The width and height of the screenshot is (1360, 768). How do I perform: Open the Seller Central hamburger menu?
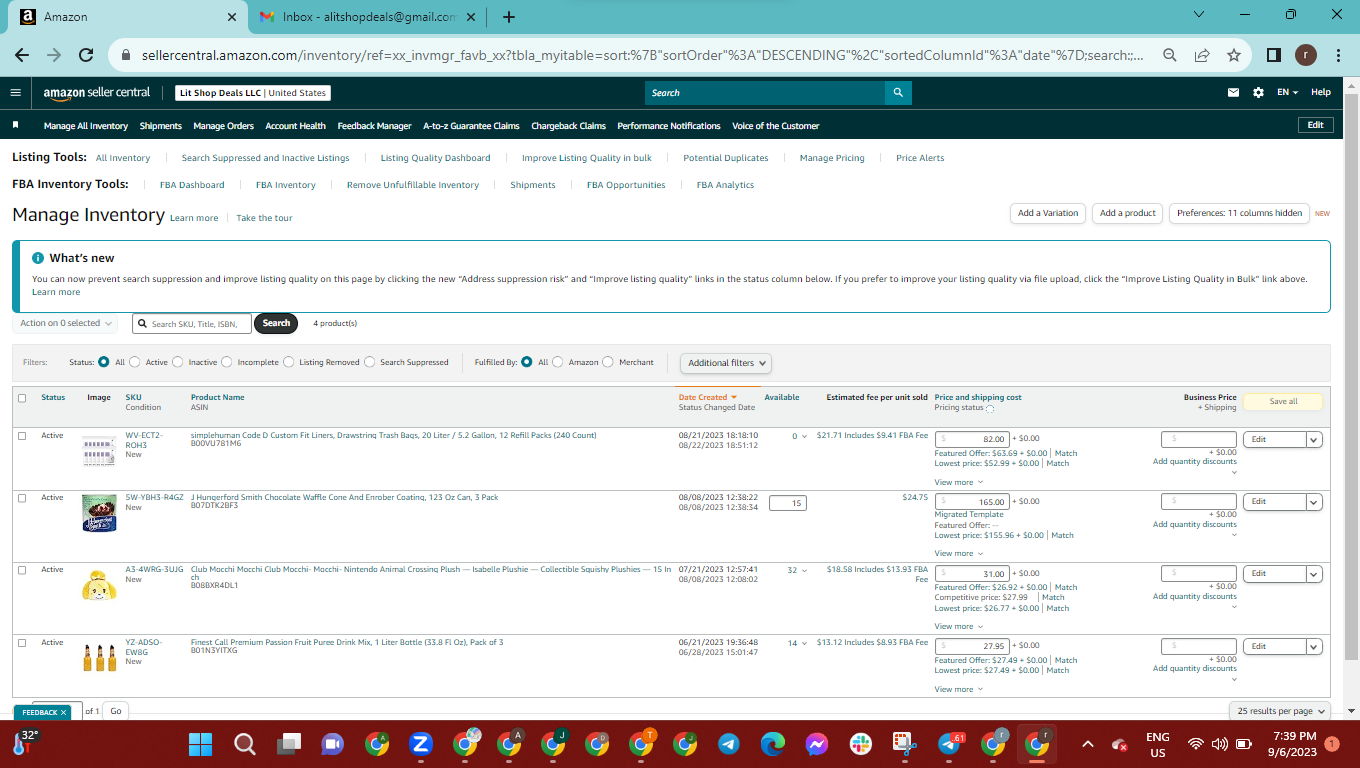[15, 92]
